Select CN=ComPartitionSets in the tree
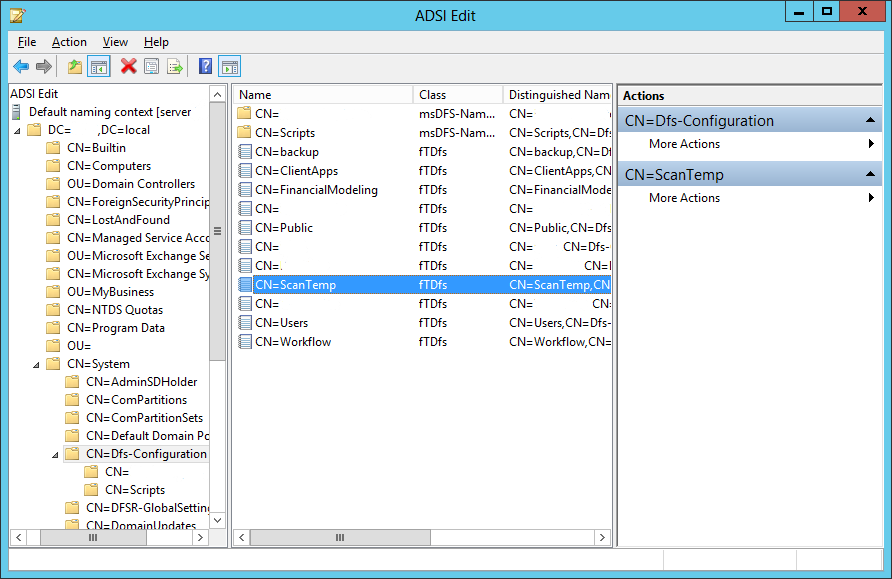Viewport: 892px width, 579px height. point(144,418)
